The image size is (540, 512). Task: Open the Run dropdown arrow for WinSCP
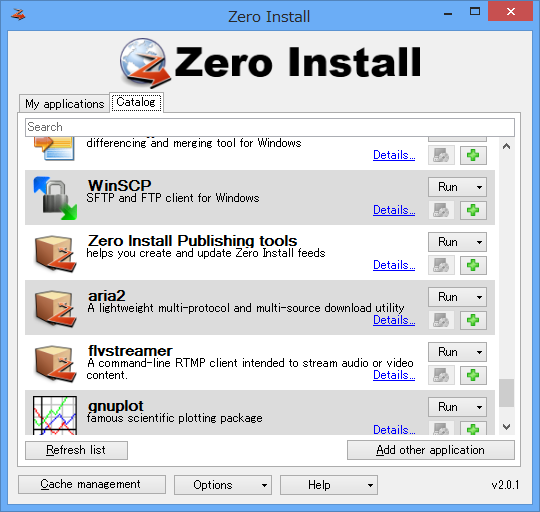click(x=479, y=187)
